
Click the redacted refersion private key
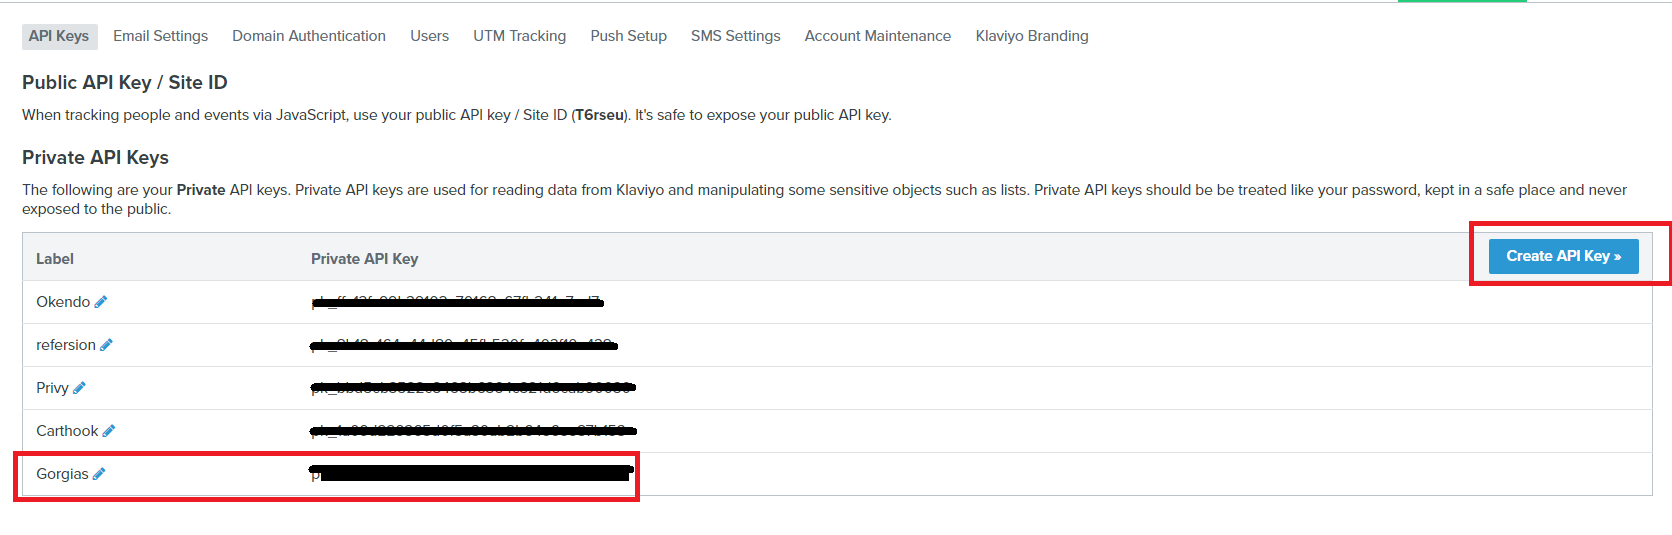tap(464, 345)
